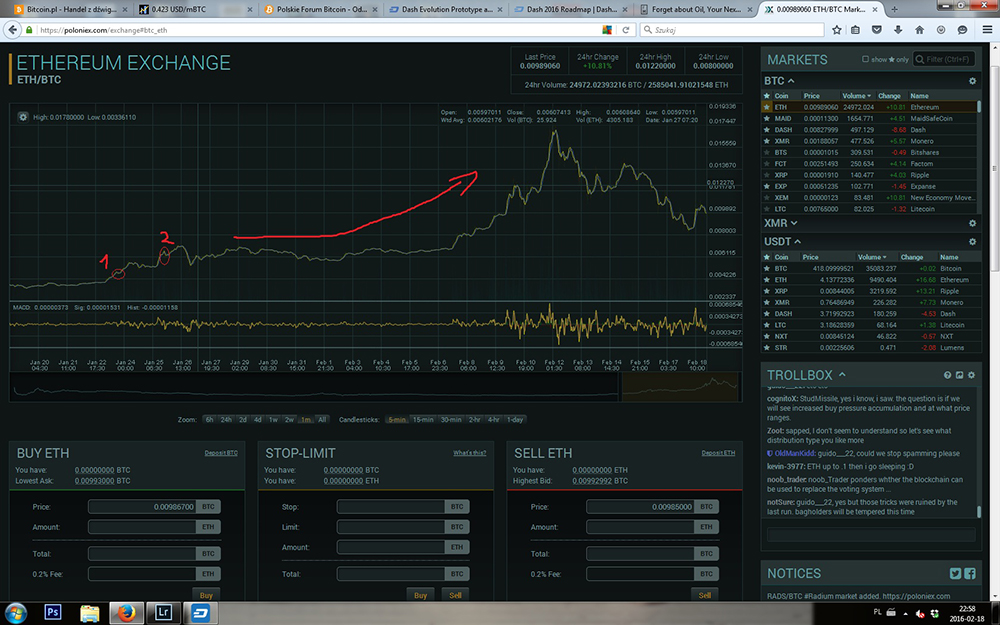Pop out the Trollbox window icon

tap(959, 375)
